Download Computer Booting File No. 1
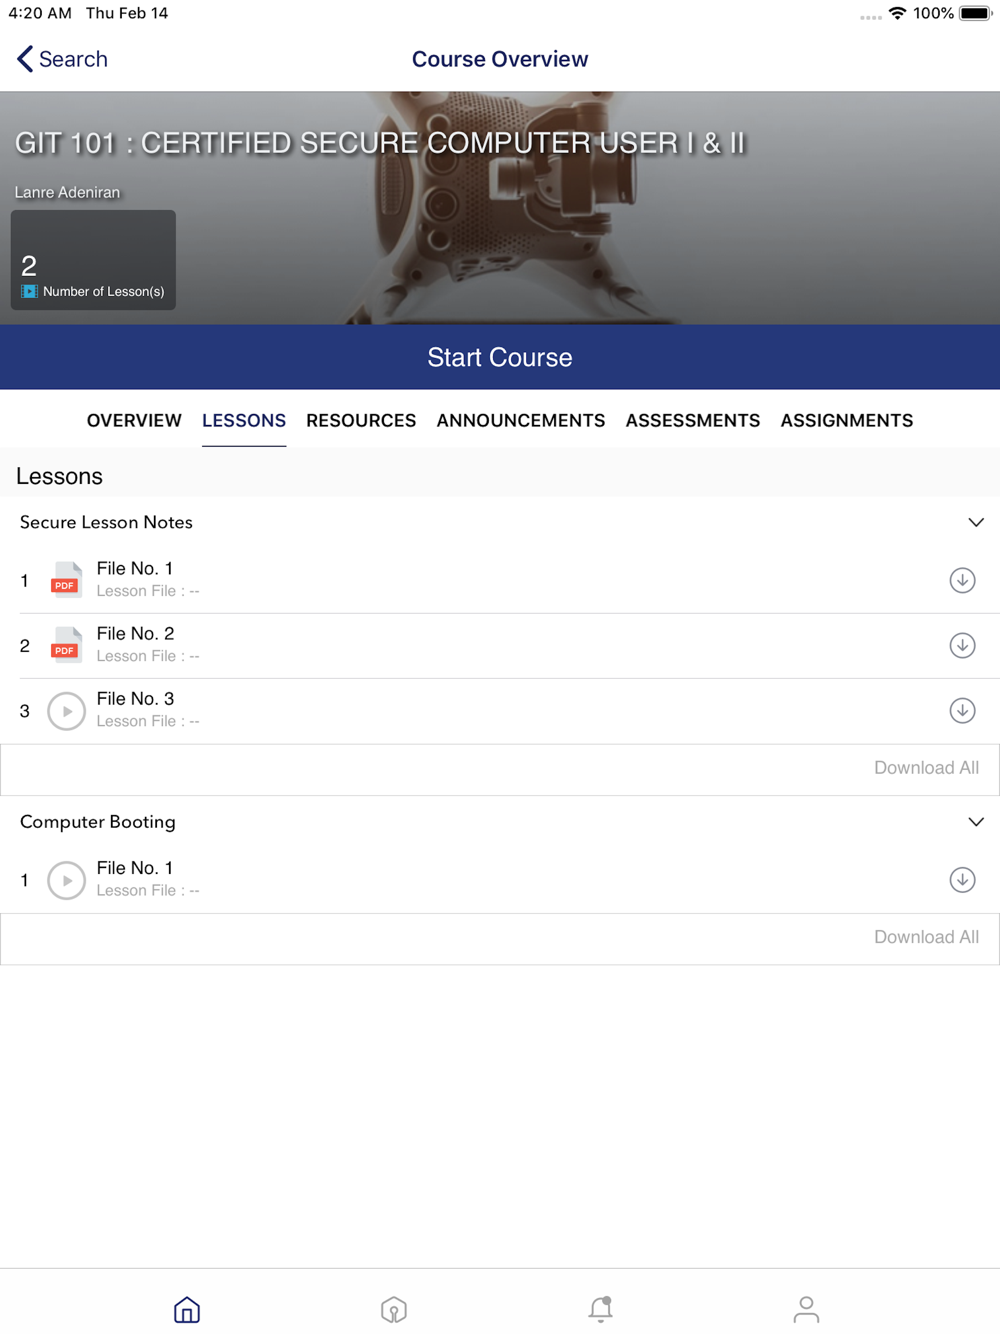This screenshot has height=1334, width=1000. point(962,880)
